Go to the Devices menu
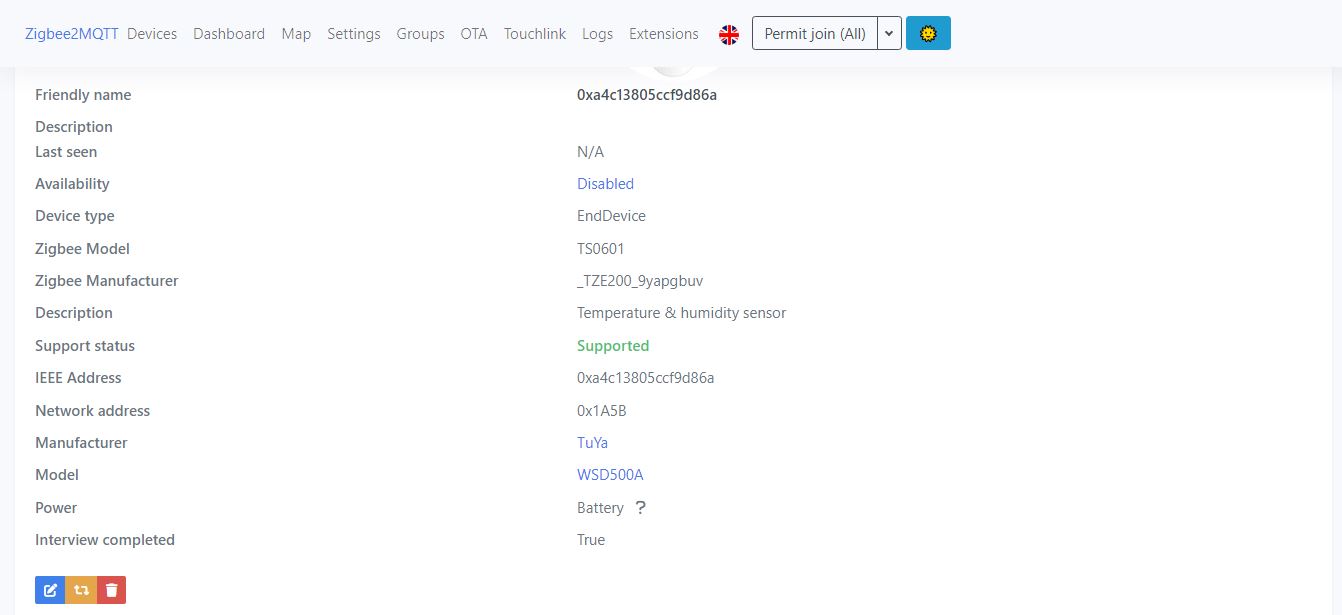1342x615 pixels. (152, 33)
